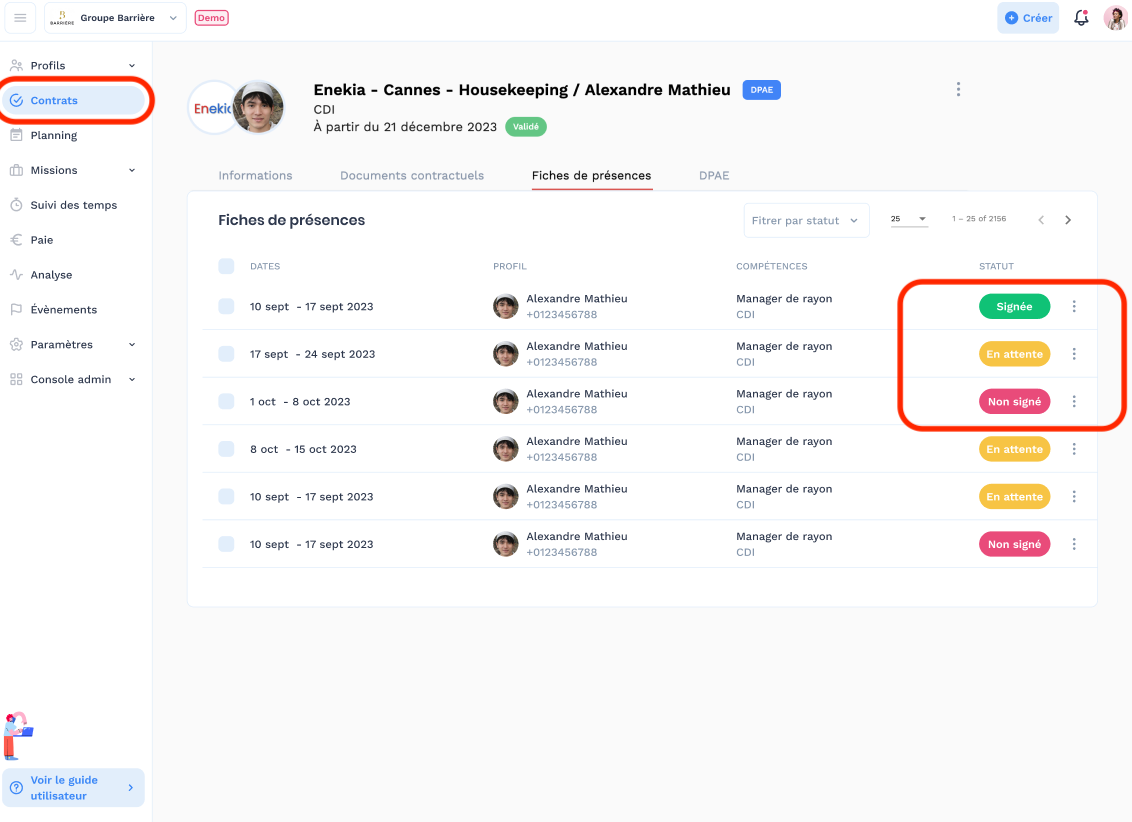
Task: Click date range "1 oct - 8 oct 2023"
Action: (300, 402)
